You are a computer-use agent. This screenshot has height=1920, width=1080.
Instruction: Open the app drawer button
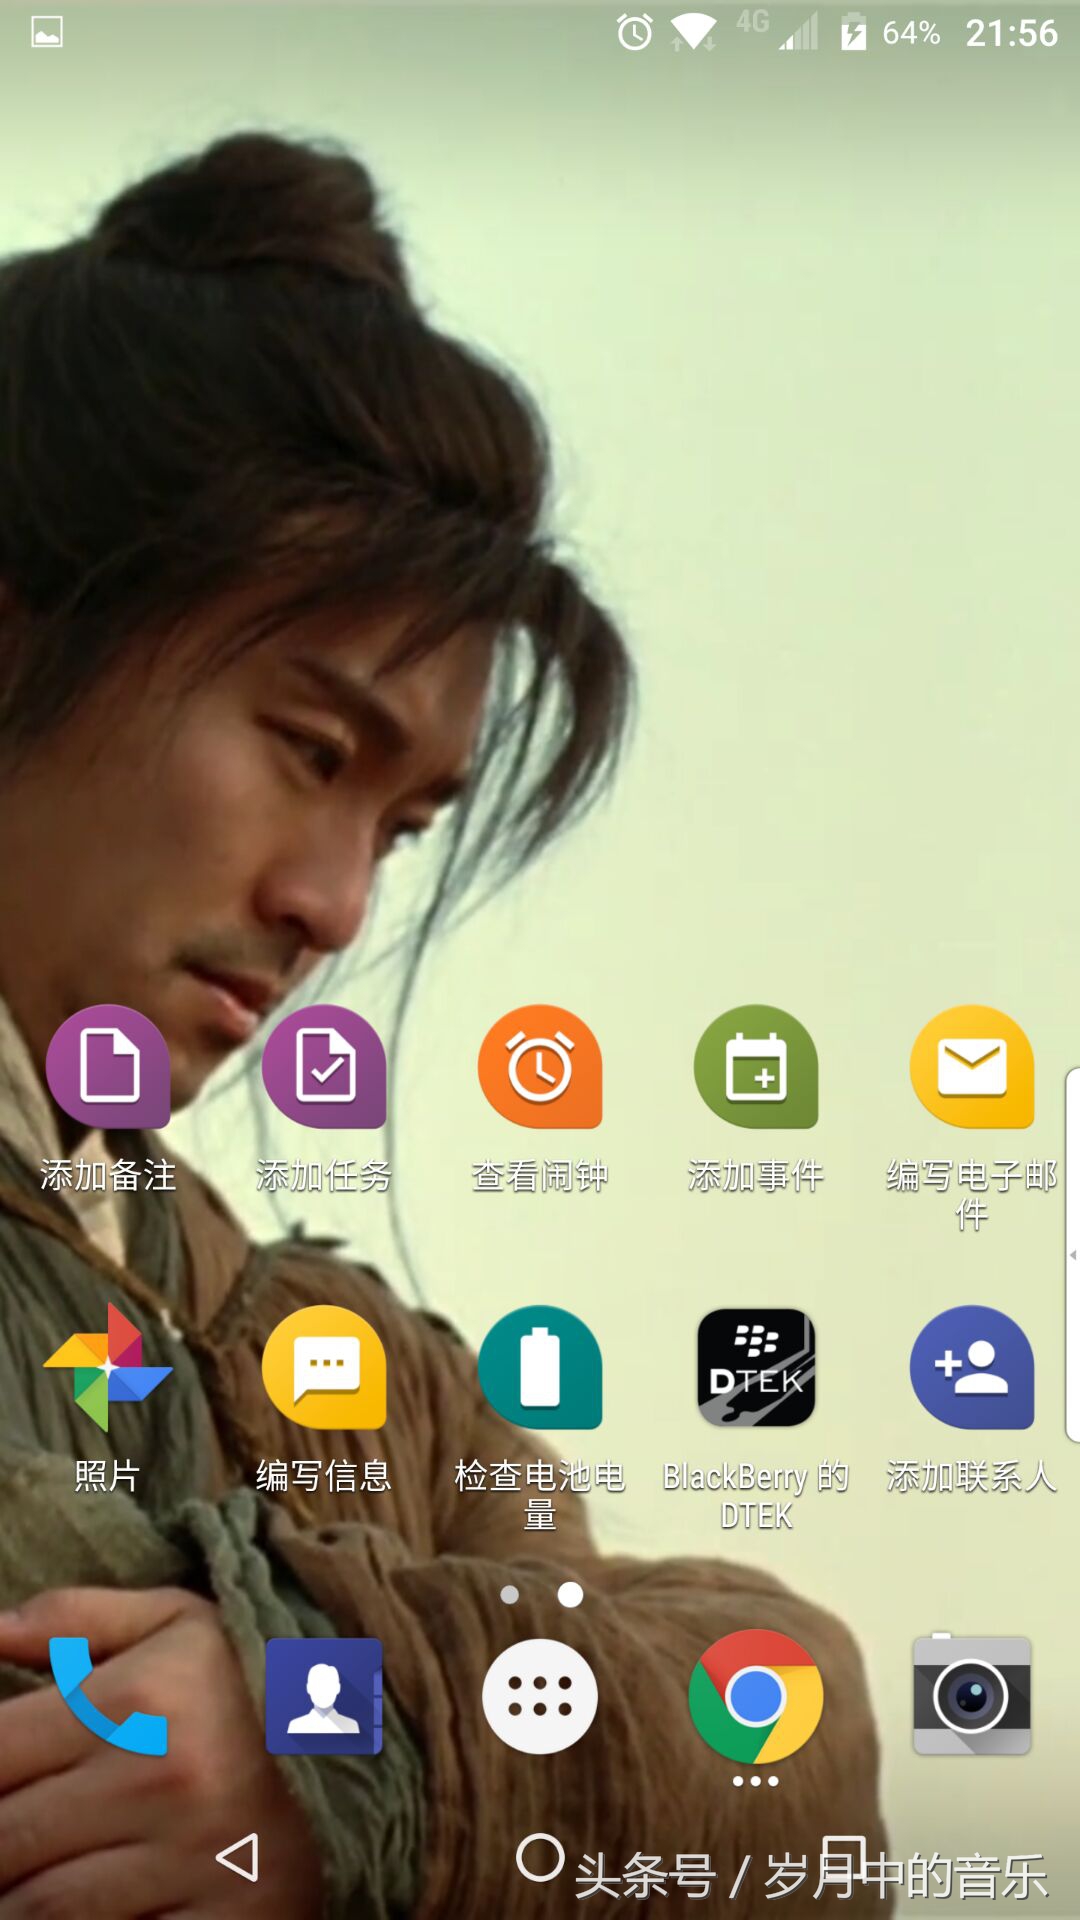[x=540, y=1696]
